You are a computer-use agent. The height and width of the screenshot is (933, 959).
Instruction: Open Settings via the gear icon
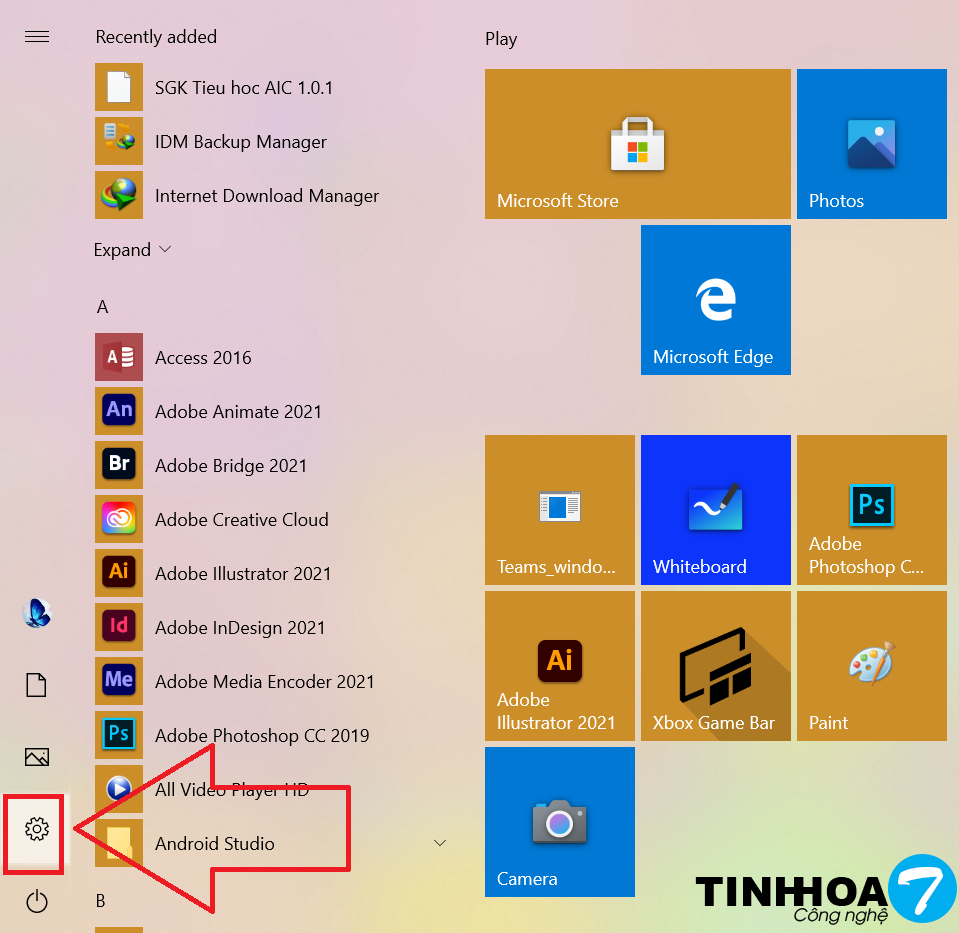click(x=37, y=829)
